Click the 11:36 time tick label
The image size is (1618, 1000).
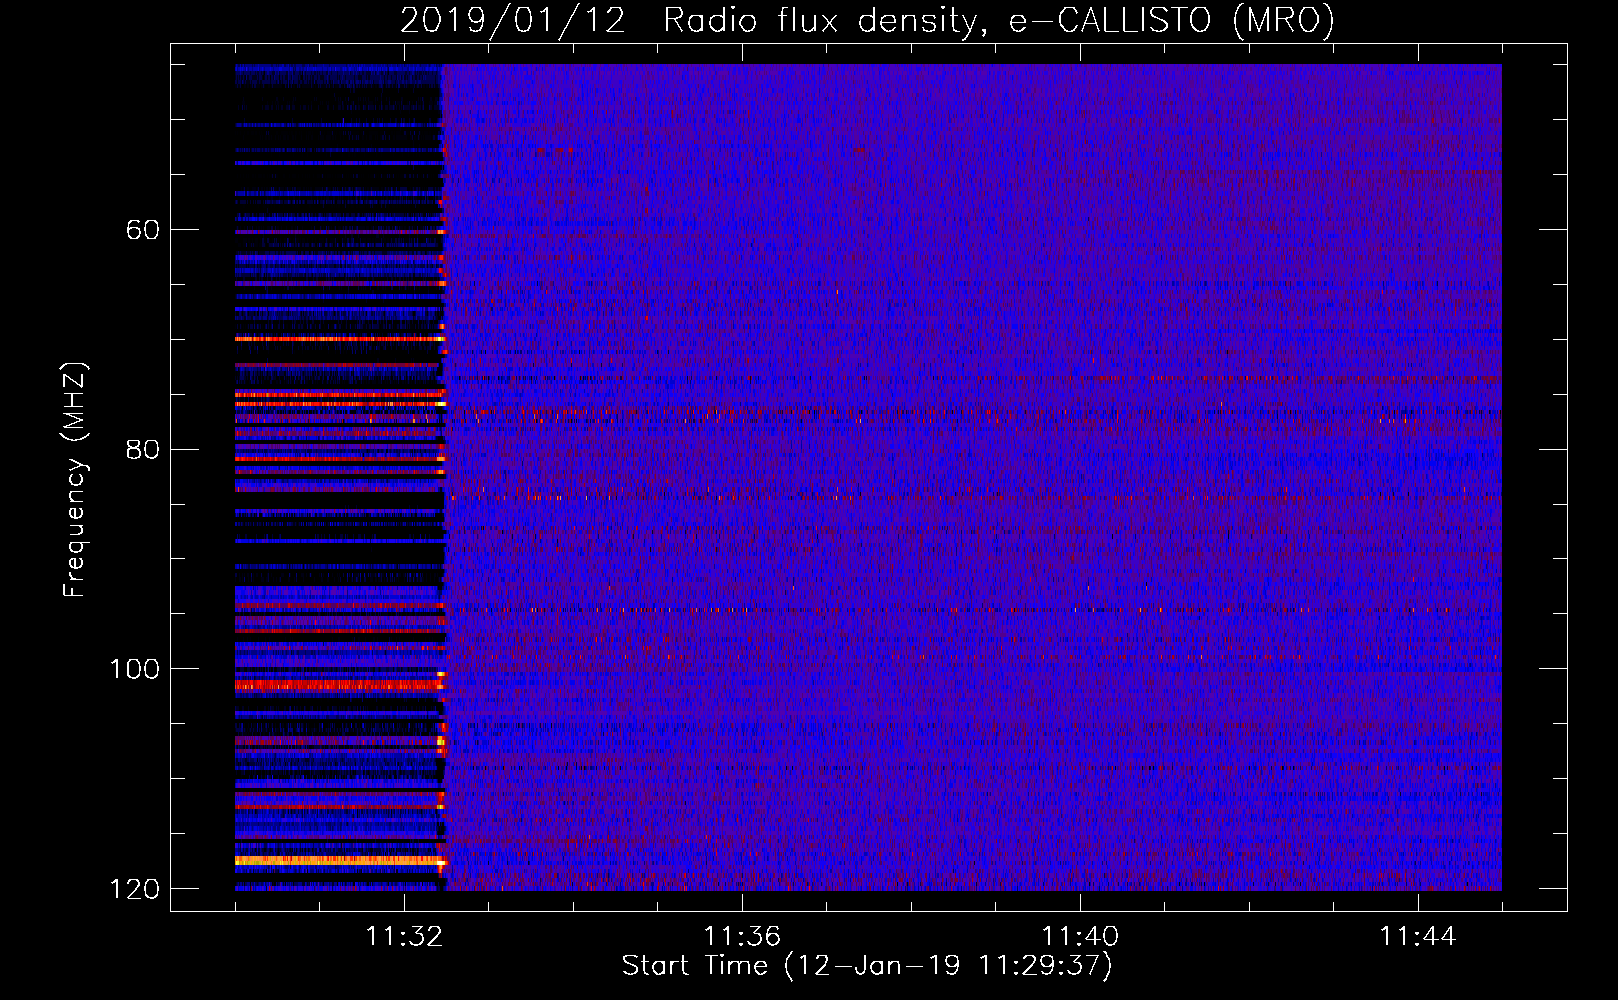click(742, 937)
